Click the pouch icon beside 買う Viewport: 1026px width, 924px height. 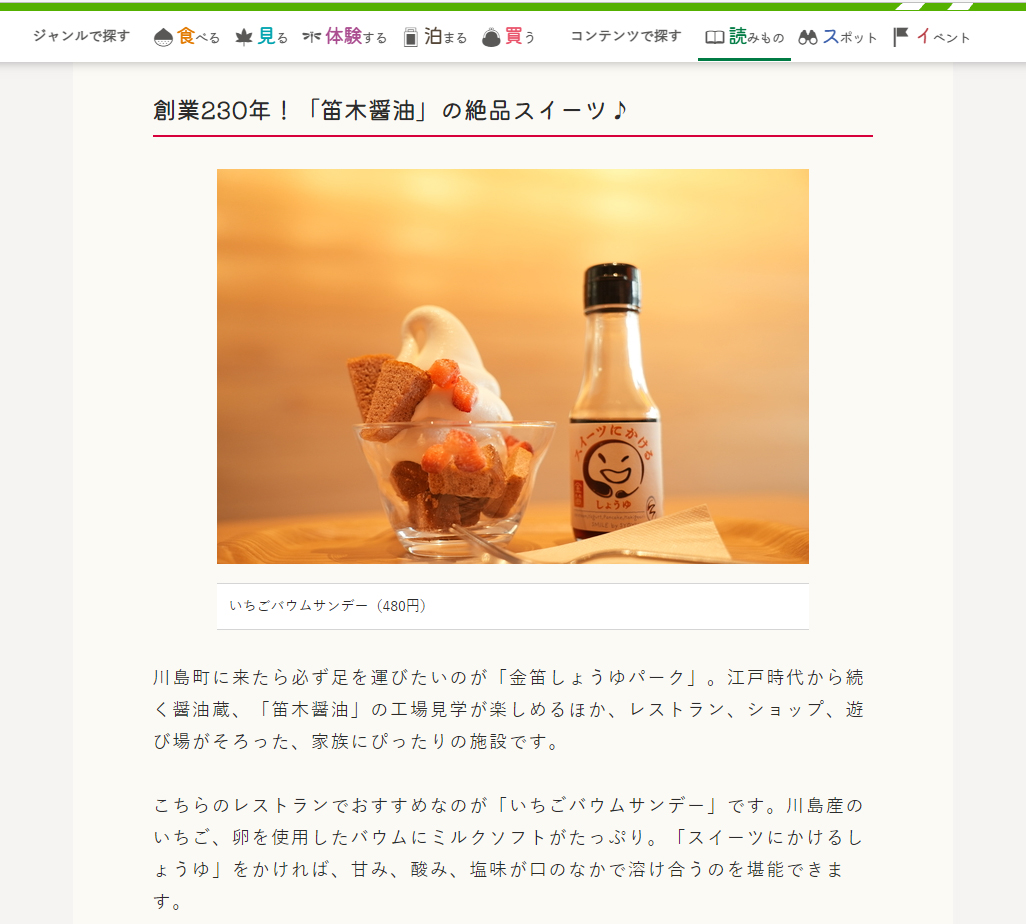(491, 37)
